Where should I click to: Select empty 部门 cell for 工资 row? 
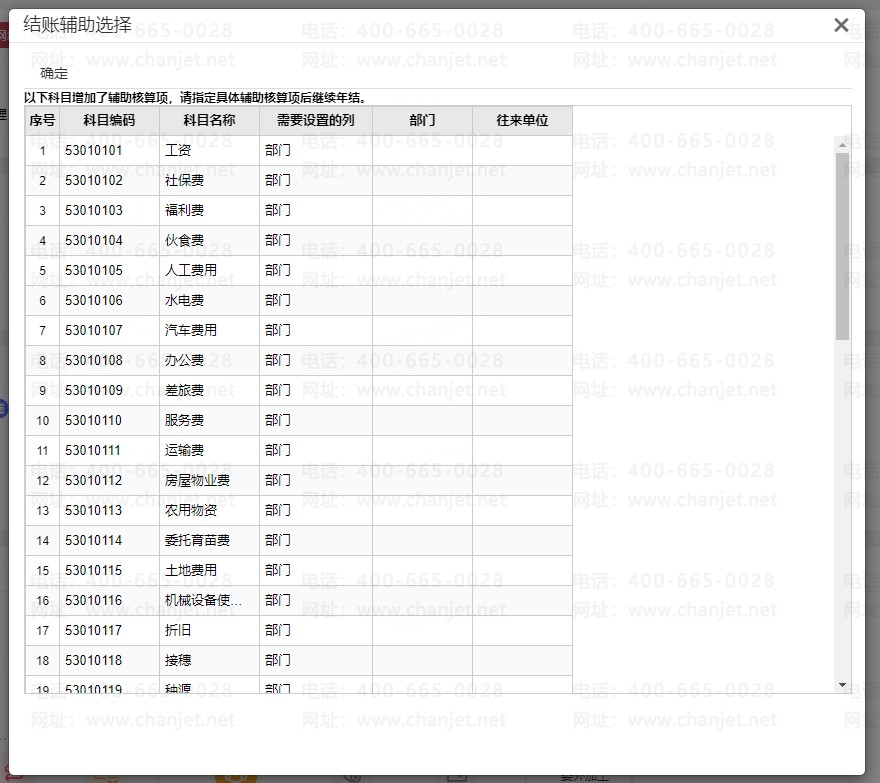422,151
